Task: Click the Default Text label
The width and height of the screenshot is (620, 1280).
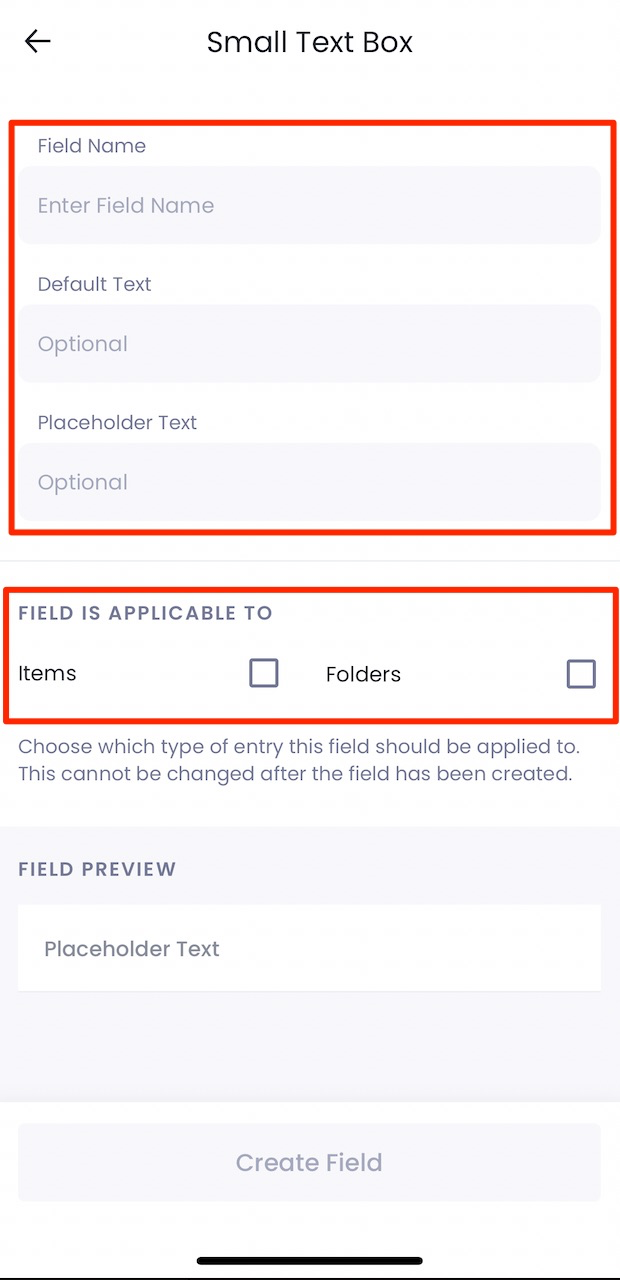Action: tap(95, 284)
